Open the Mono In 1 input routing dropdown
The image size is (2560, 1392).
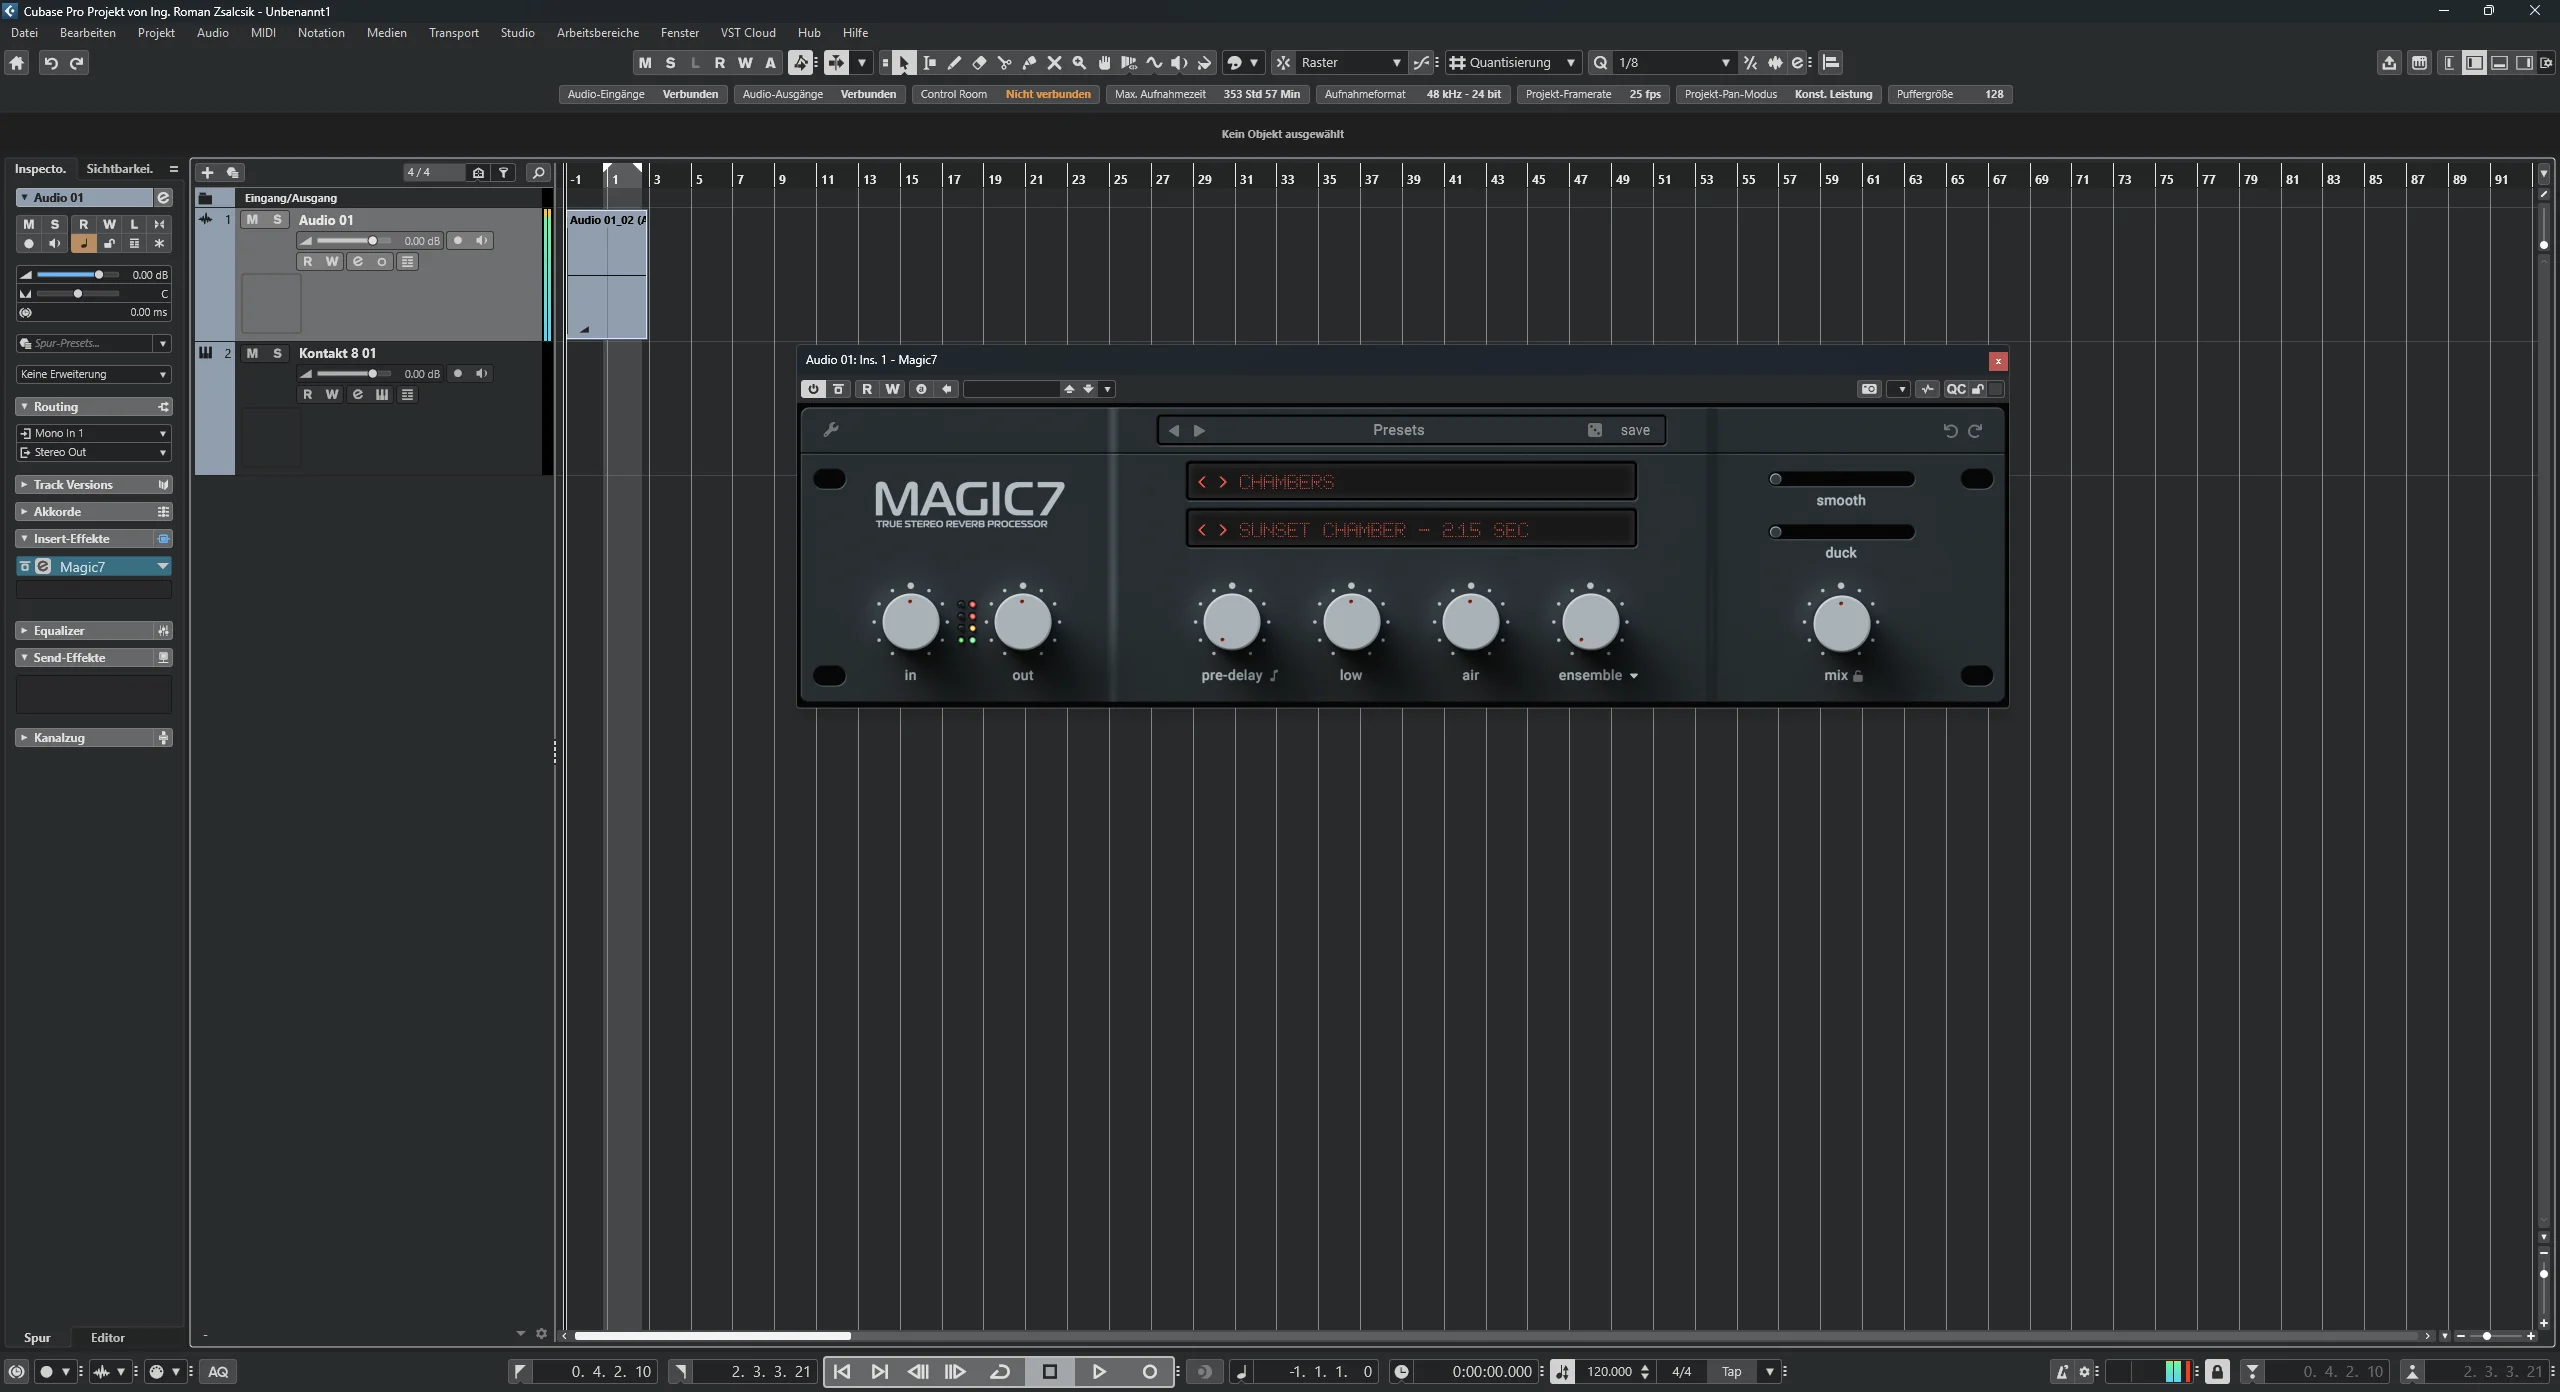click(x=94, y=433)
